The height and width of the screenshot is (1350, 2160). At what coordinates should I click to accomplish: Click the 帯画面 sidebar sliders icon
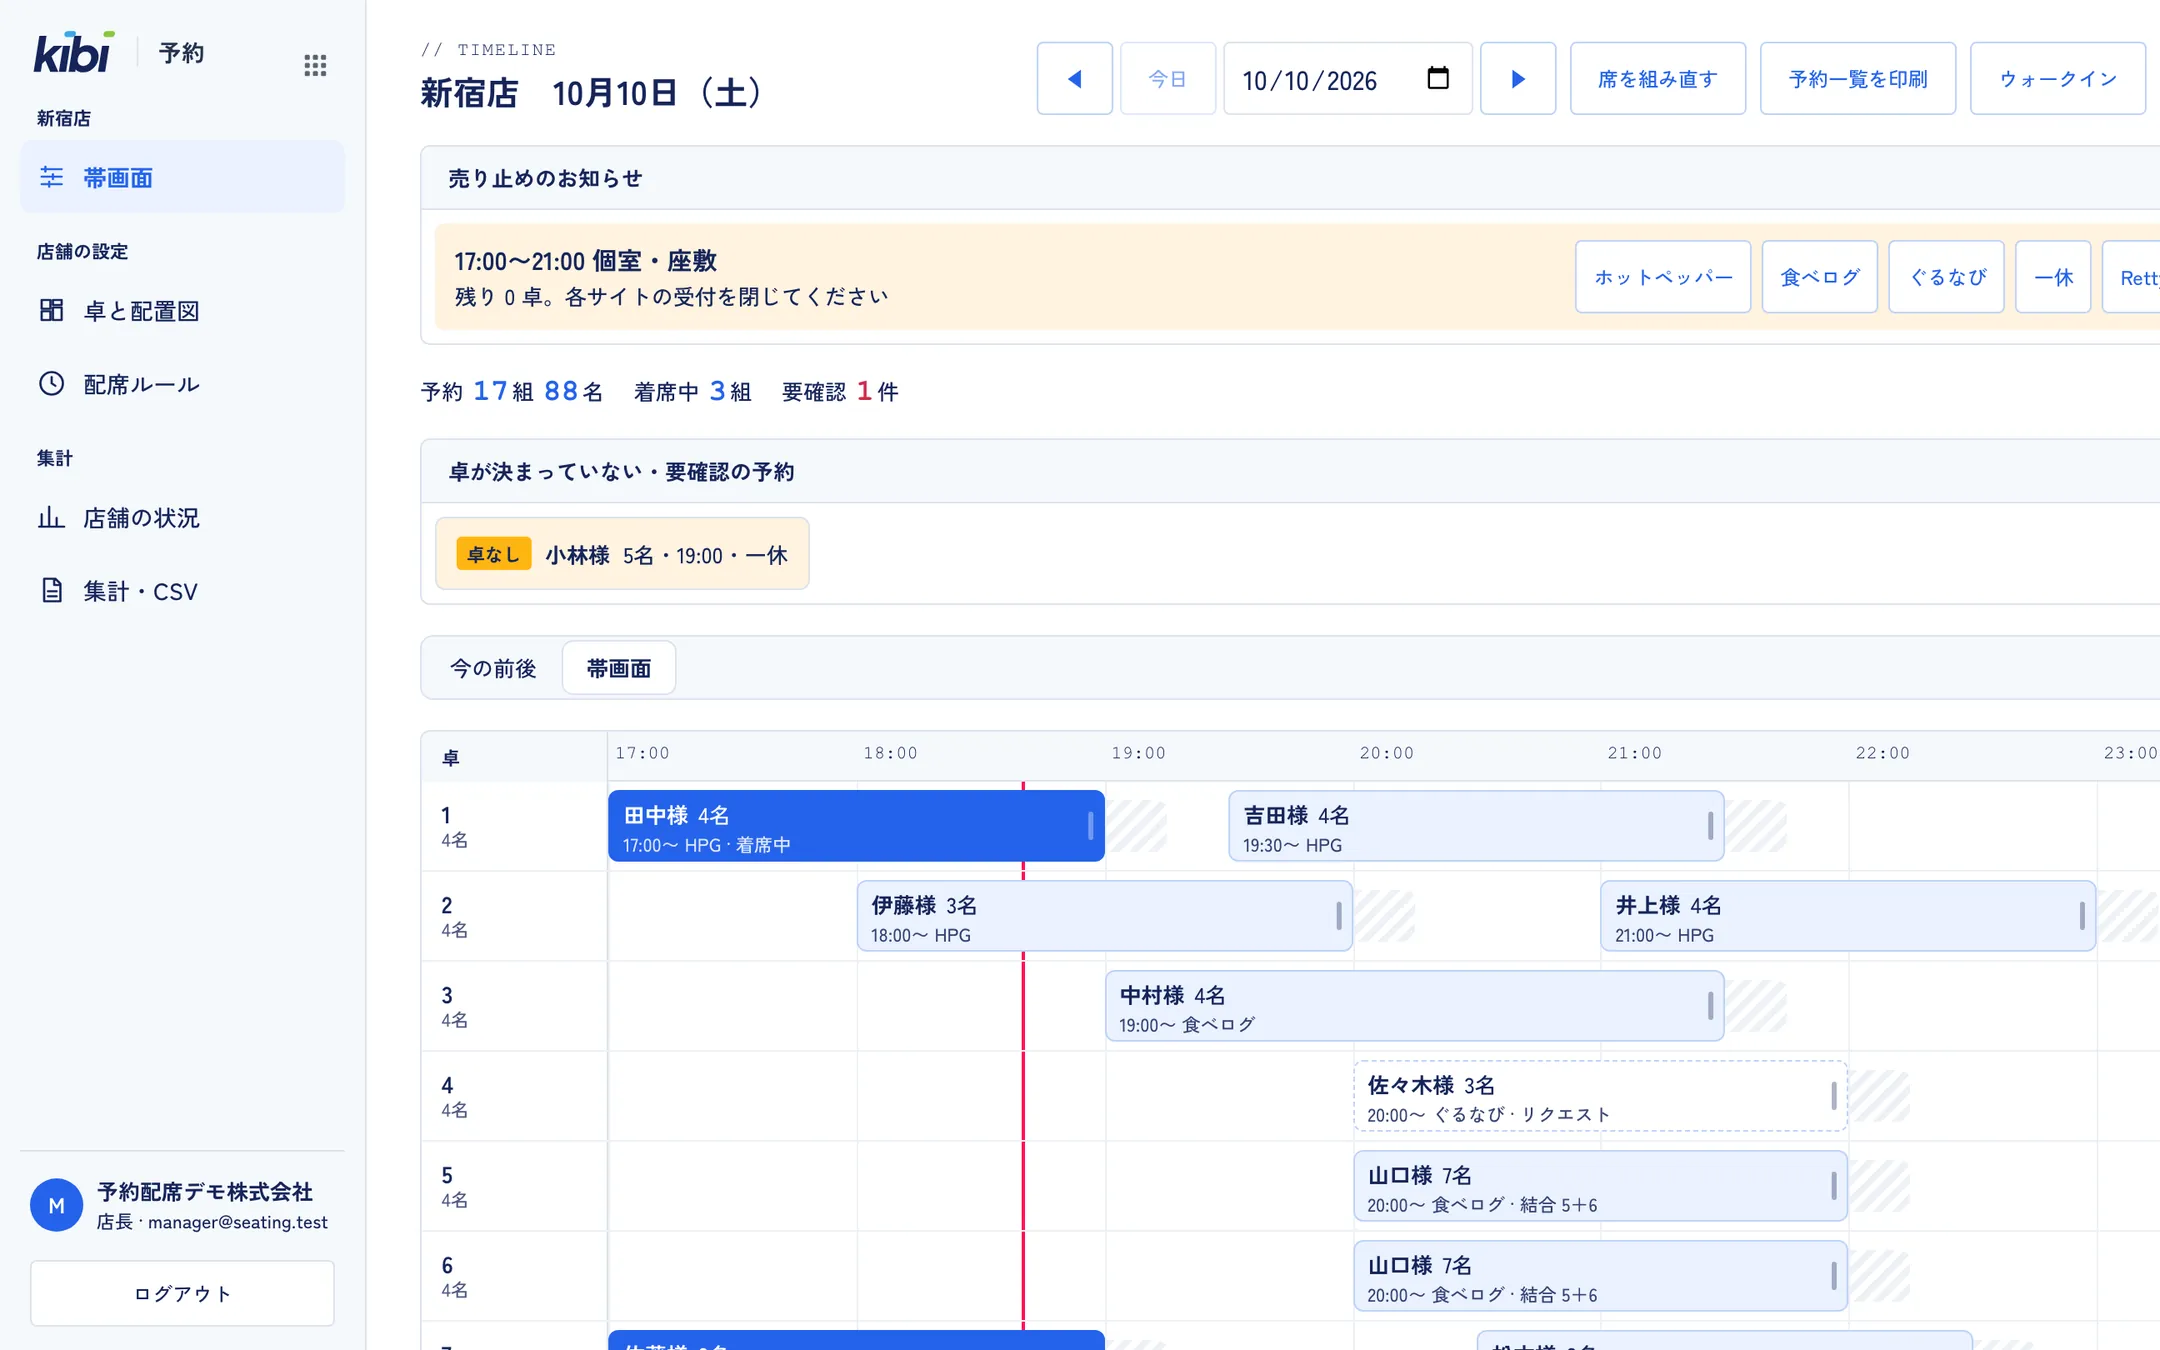51,177
